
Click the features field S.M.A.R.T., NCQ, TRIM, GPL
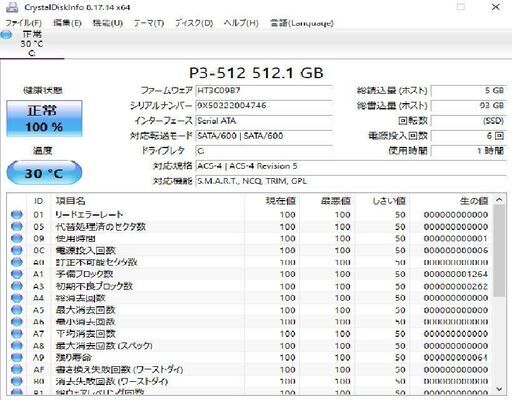point(351,181)
